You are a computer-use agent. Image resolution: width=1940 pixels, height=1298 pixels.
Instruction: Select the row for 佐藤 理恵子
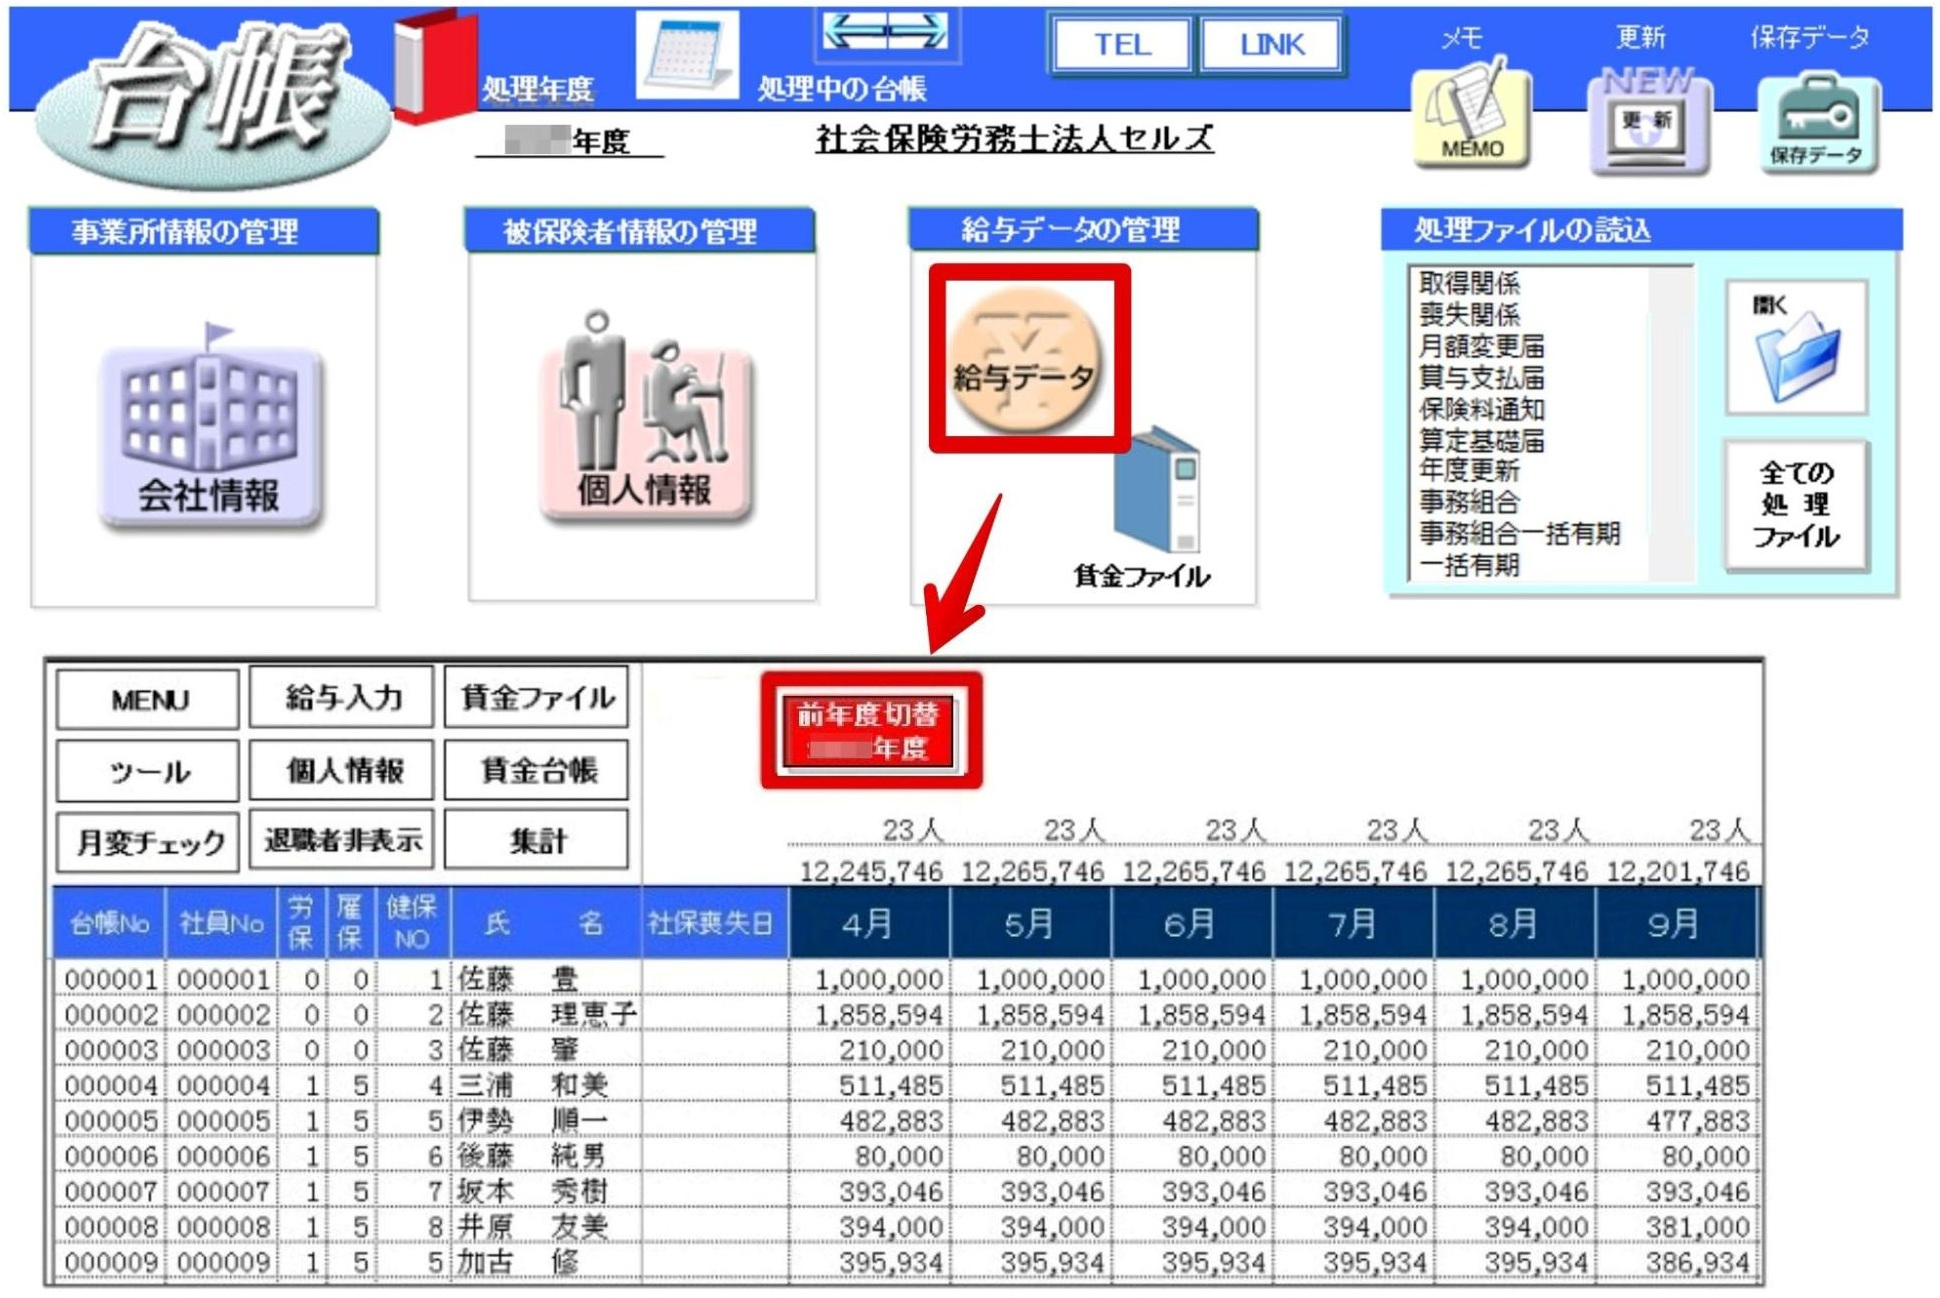pos(905,1014)
